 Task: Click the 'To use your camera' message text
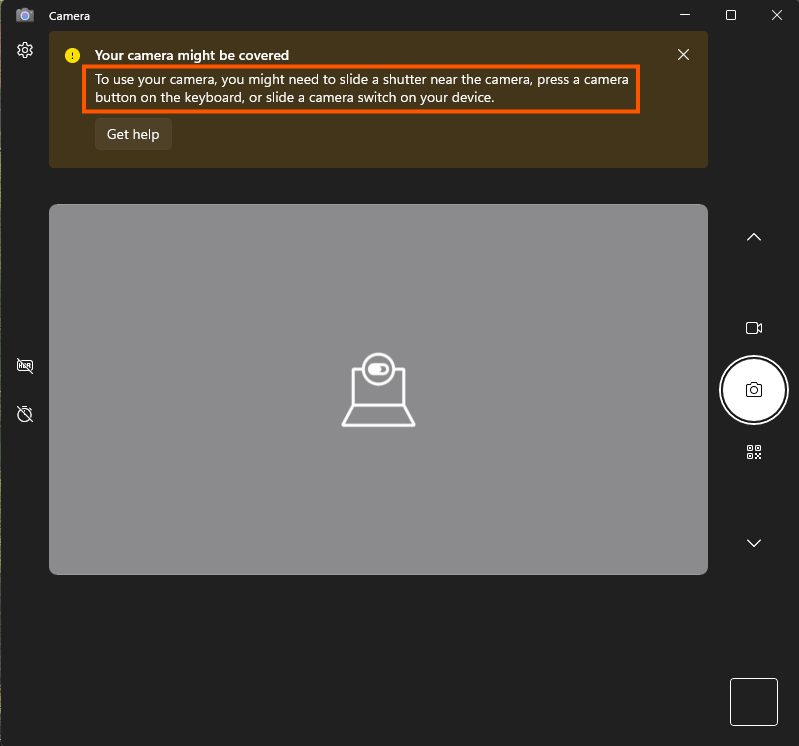(x=361, y=88)
